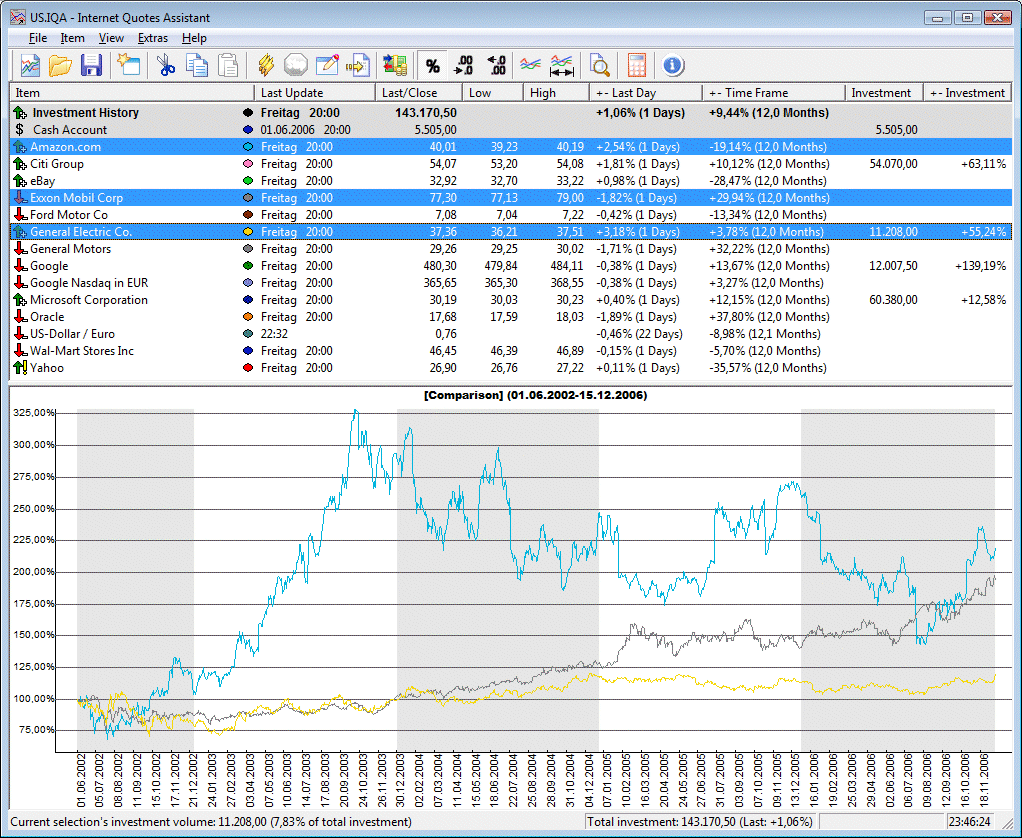Click the Save floppy disk icon

[92, 66]
